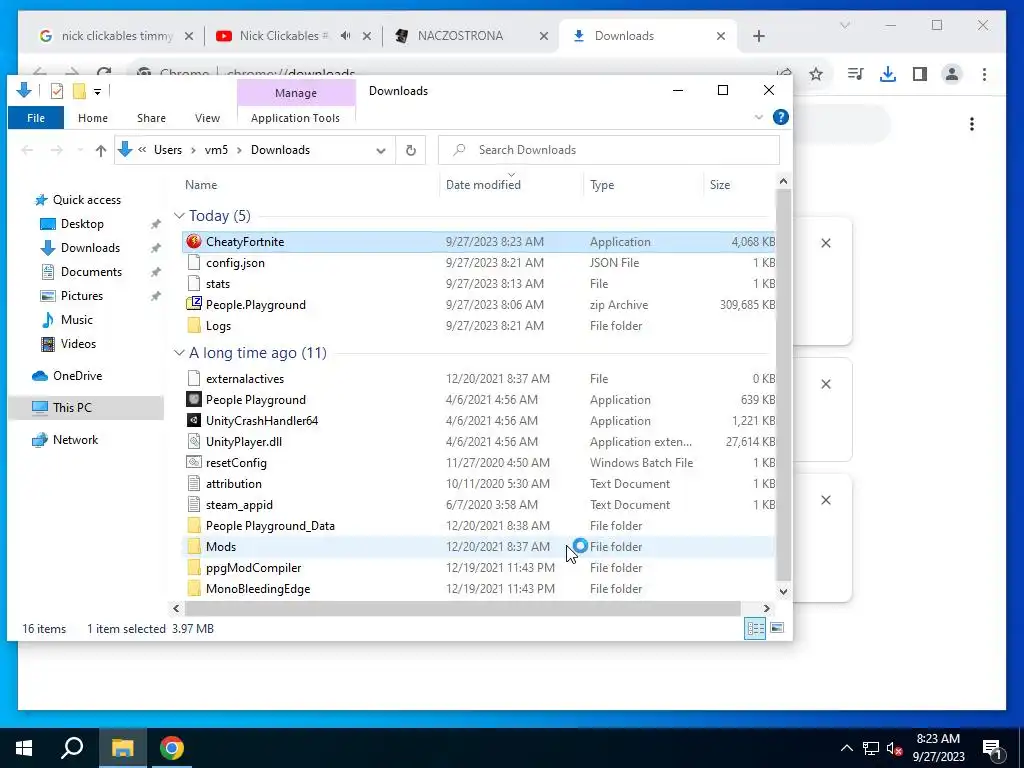The image size is (1024, 768).
Task: Open Chrome media controls icon
Action: (x=856, y=74)
